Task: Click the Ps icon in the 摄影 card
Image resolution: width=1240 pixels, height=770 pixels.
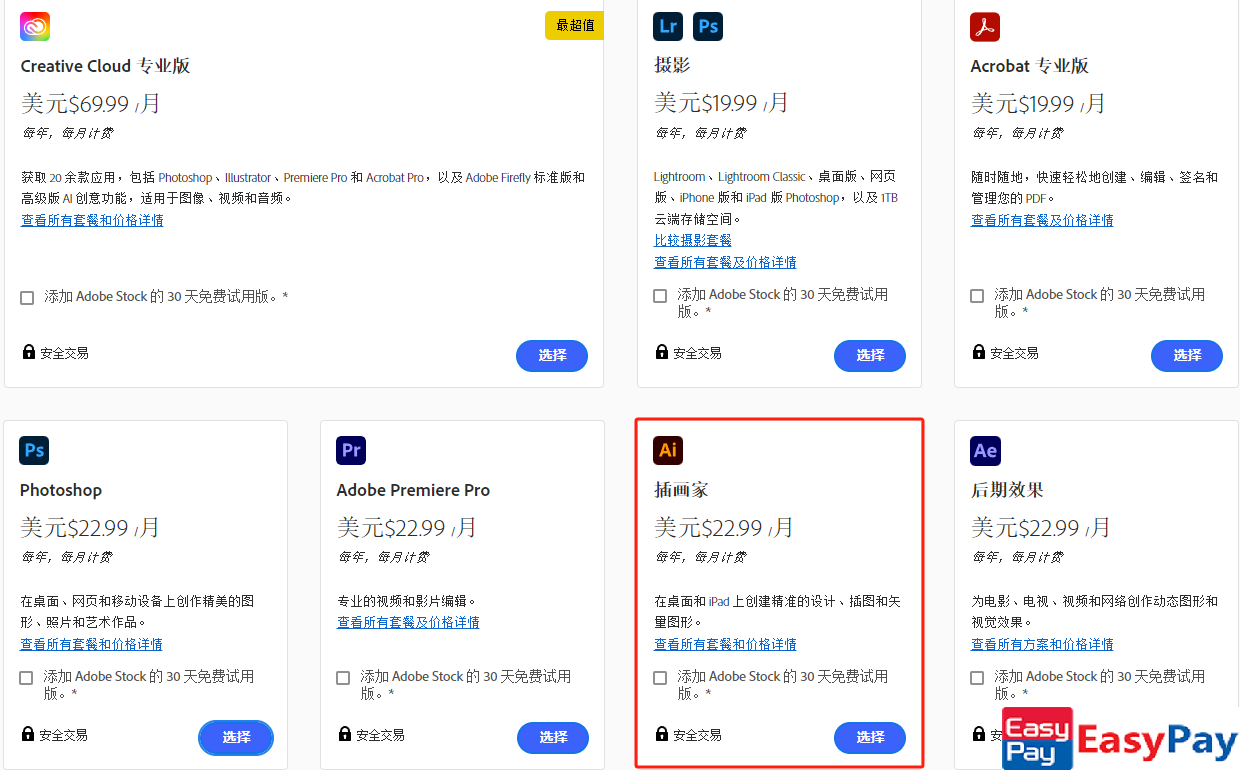Action: (708, 26)
